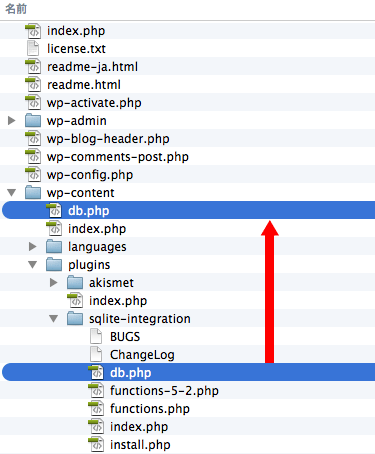Click the wp-activate.php file name
The height and width of the screenshot is (454, 375).
94,103
